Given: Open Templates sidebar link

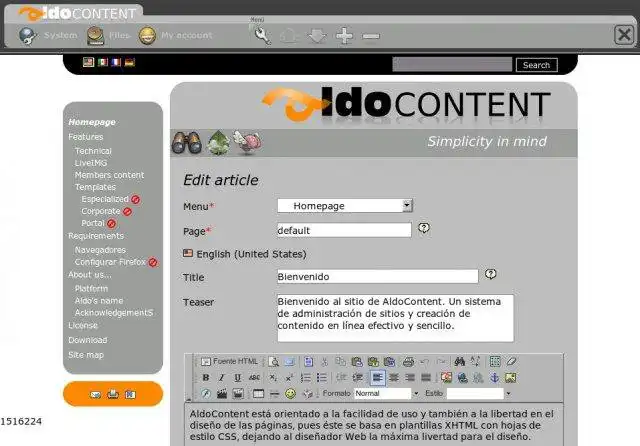Looking at the screenshot, I should [x=95, y=187].
